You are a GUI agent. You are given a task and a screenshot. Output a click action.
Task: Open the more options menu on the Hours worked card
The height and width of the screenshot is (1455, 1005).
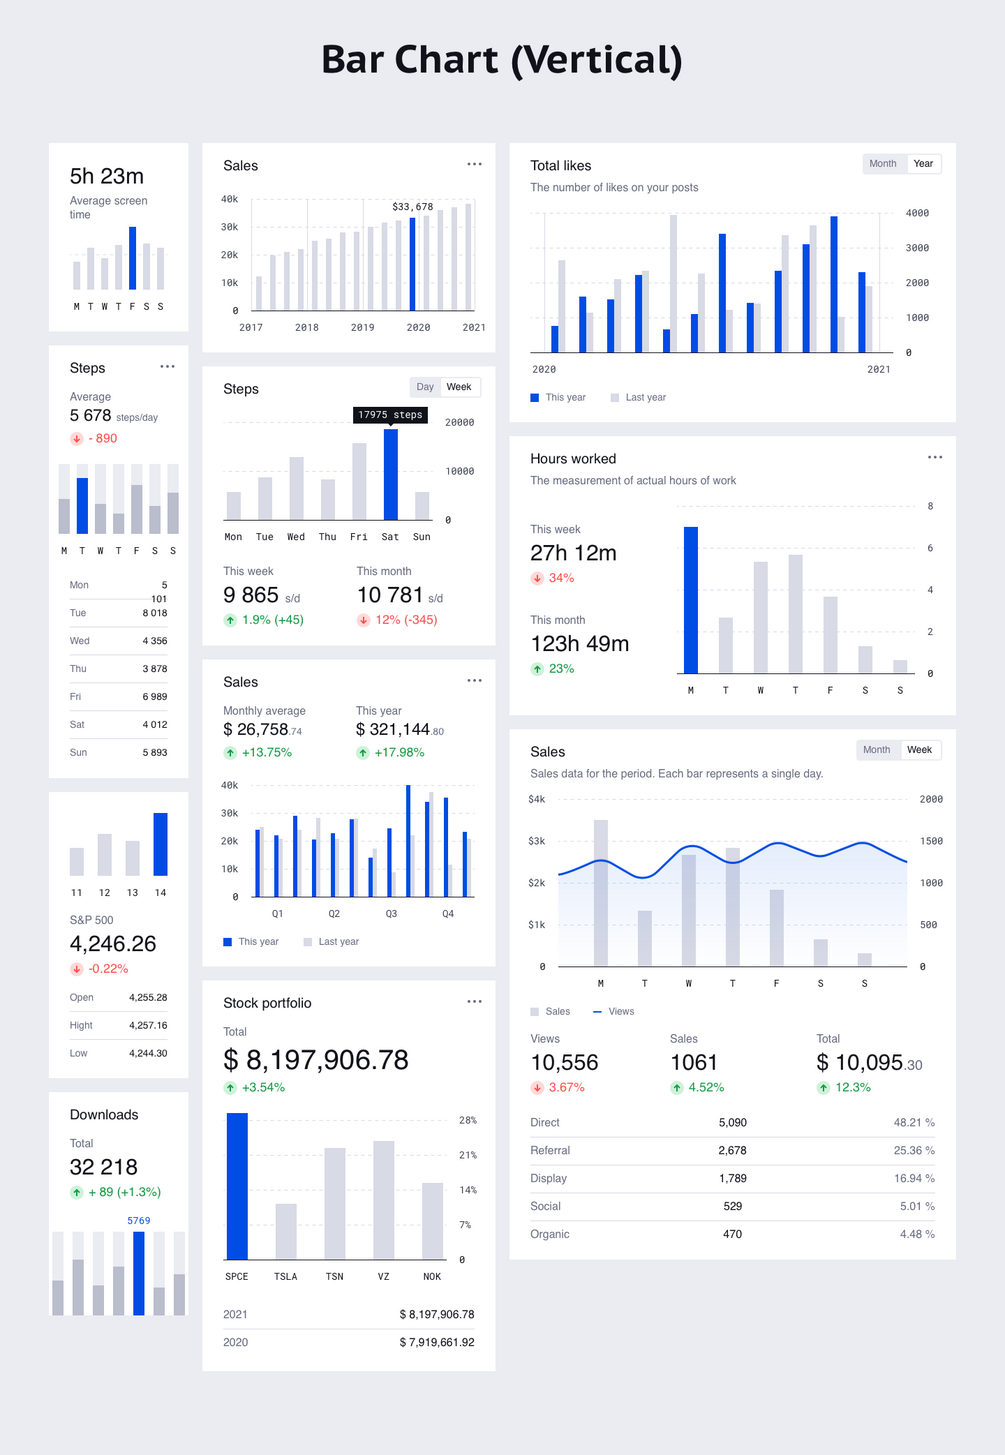(x=935, y=457)
